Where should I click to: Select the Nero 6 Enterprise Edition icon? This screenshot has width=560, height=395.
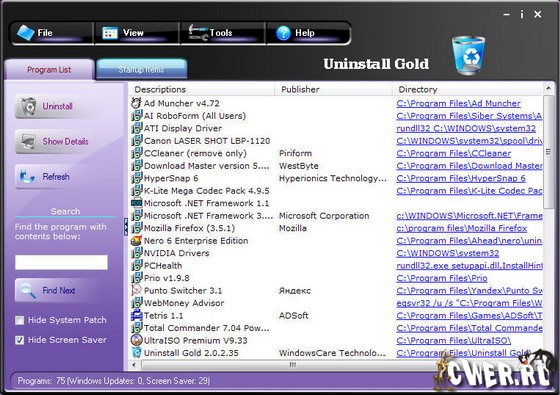136,241
